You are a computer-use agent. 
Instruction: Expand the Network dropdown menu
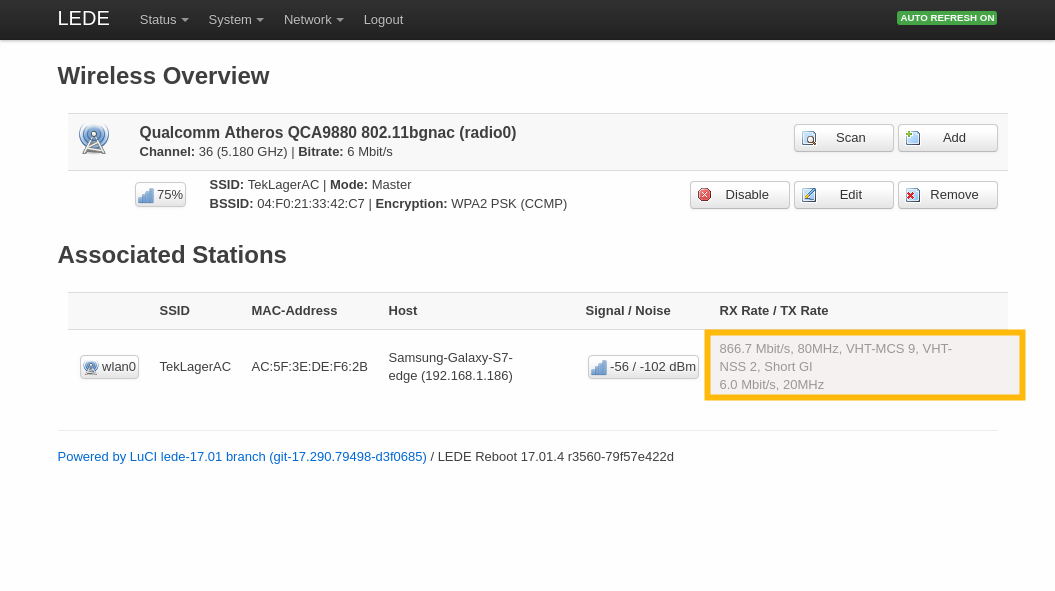[313, 19]
